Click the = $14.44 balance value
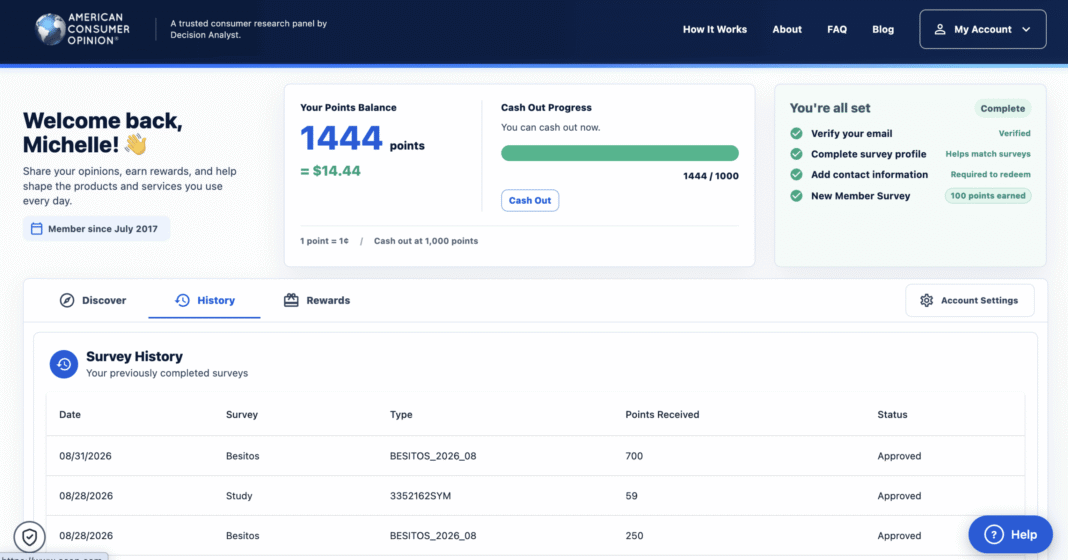 coord(330,171)
